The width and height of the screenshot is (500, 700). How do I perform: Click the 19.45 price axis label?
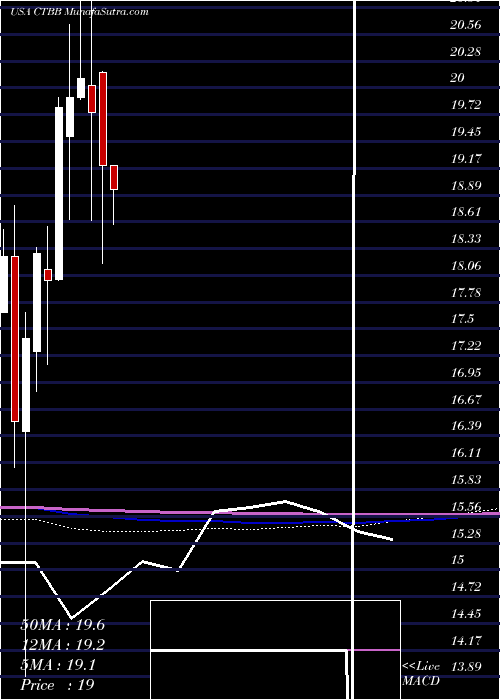click(466, 132)
